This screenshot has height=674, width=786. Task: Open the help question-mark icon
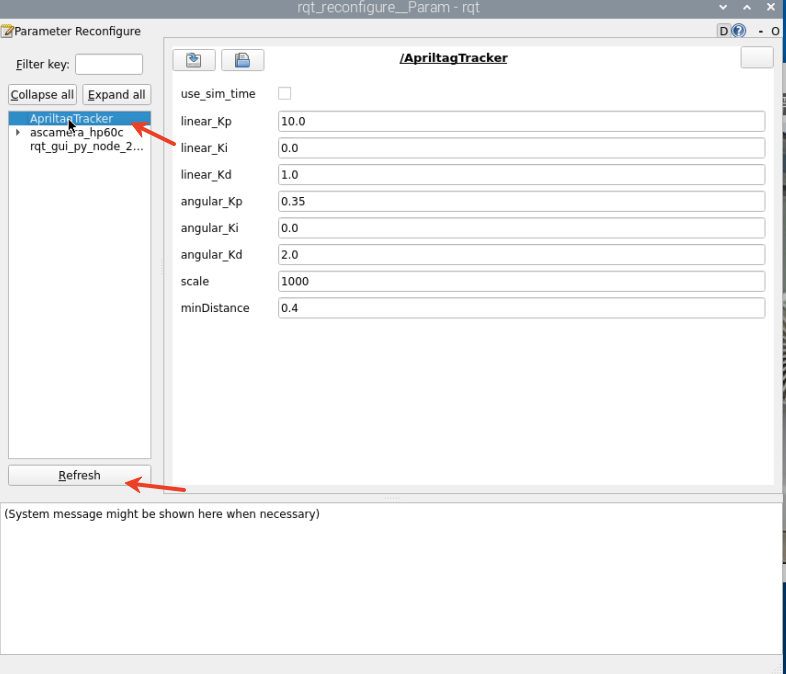[738, 31]
